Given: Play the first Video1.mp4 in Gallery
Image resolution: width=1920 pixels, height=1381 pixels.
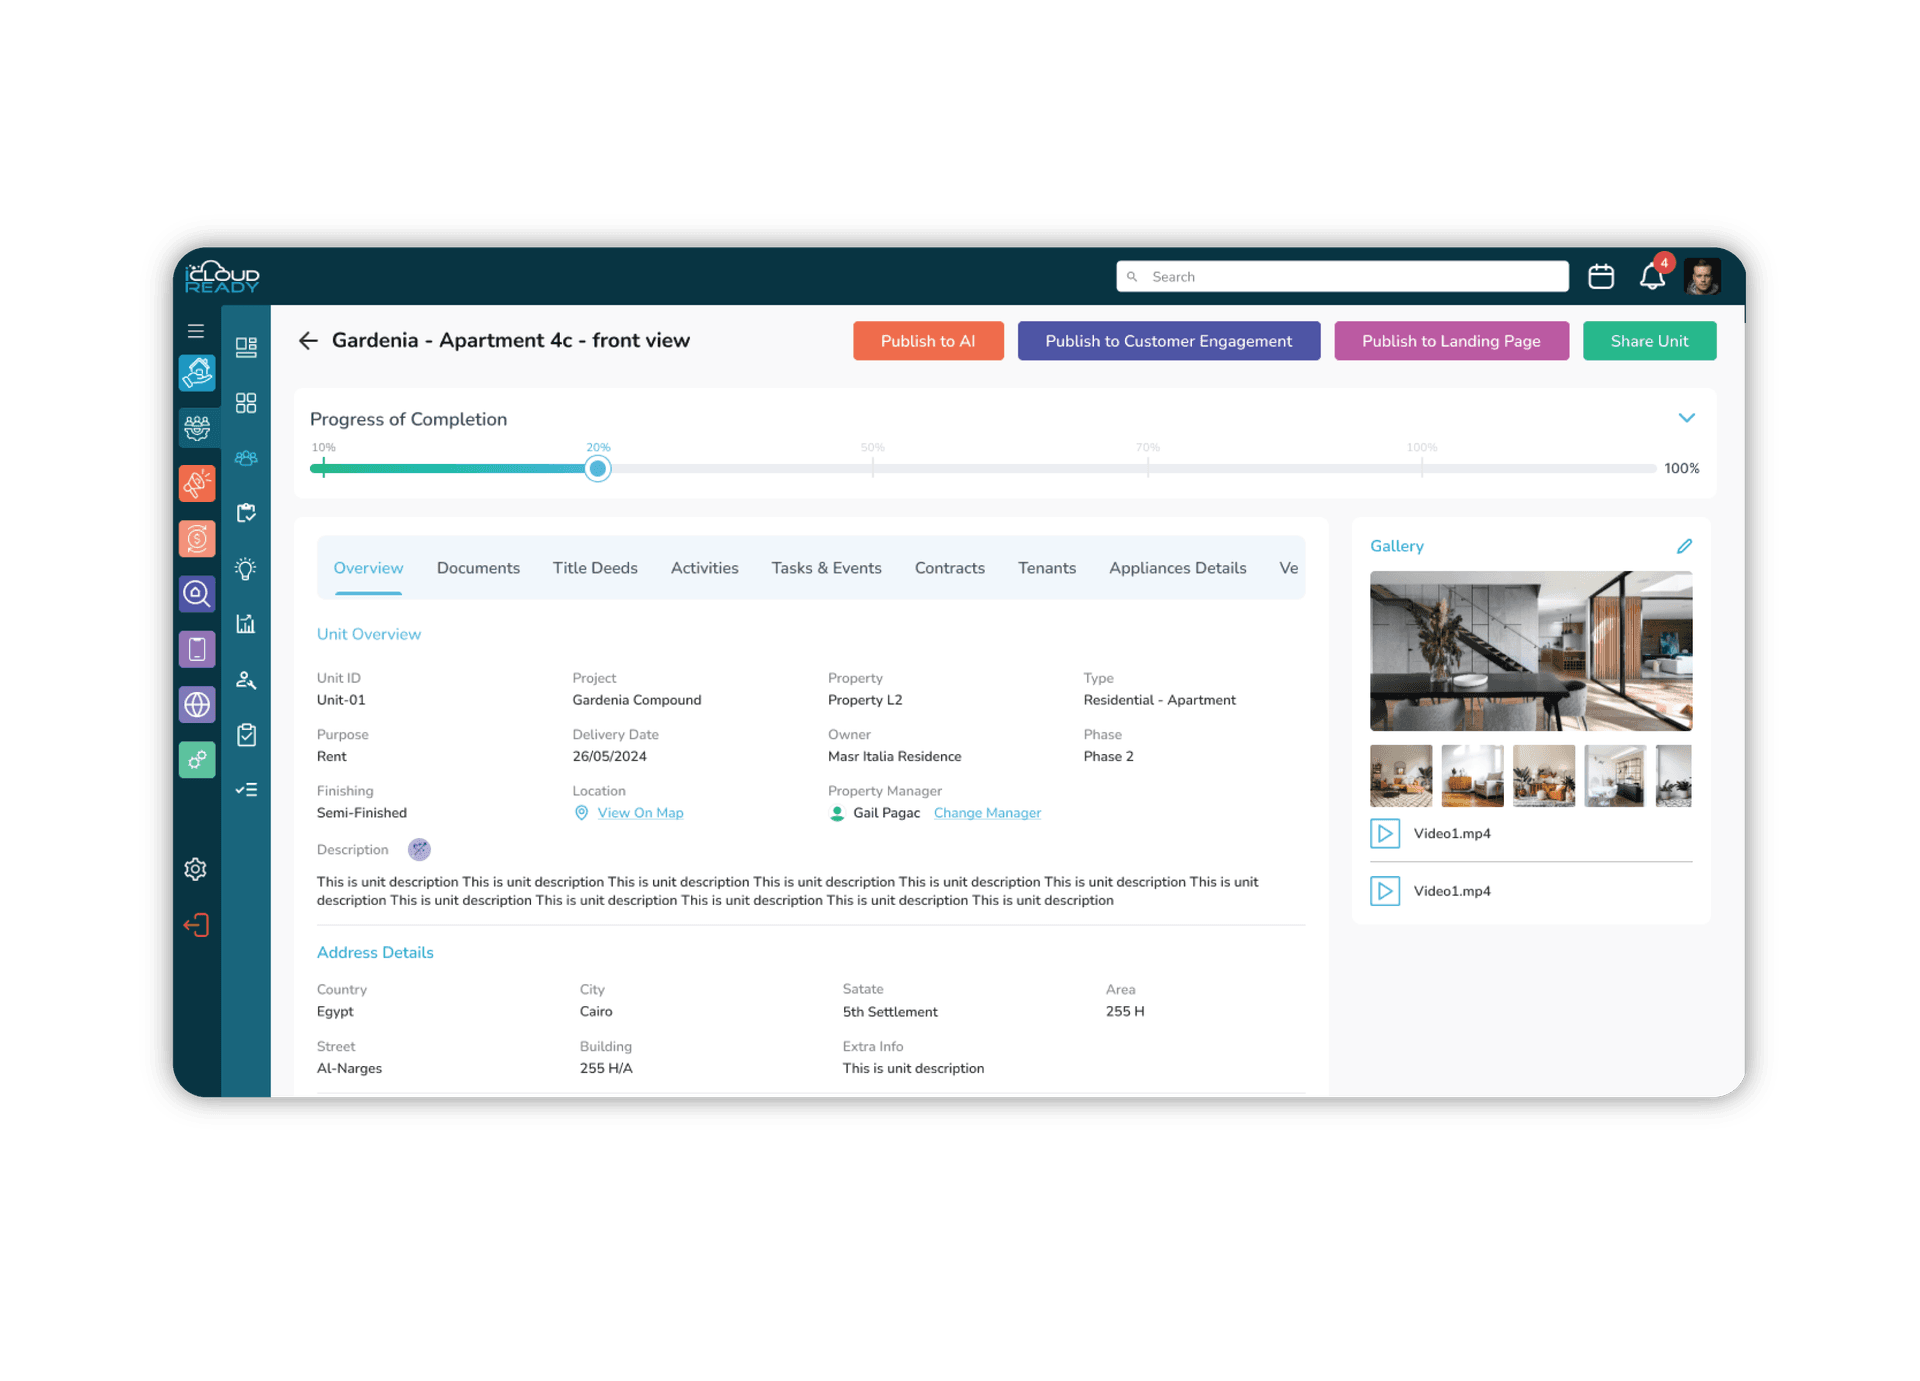Looking at the screenshot, I should point(1385,833).
